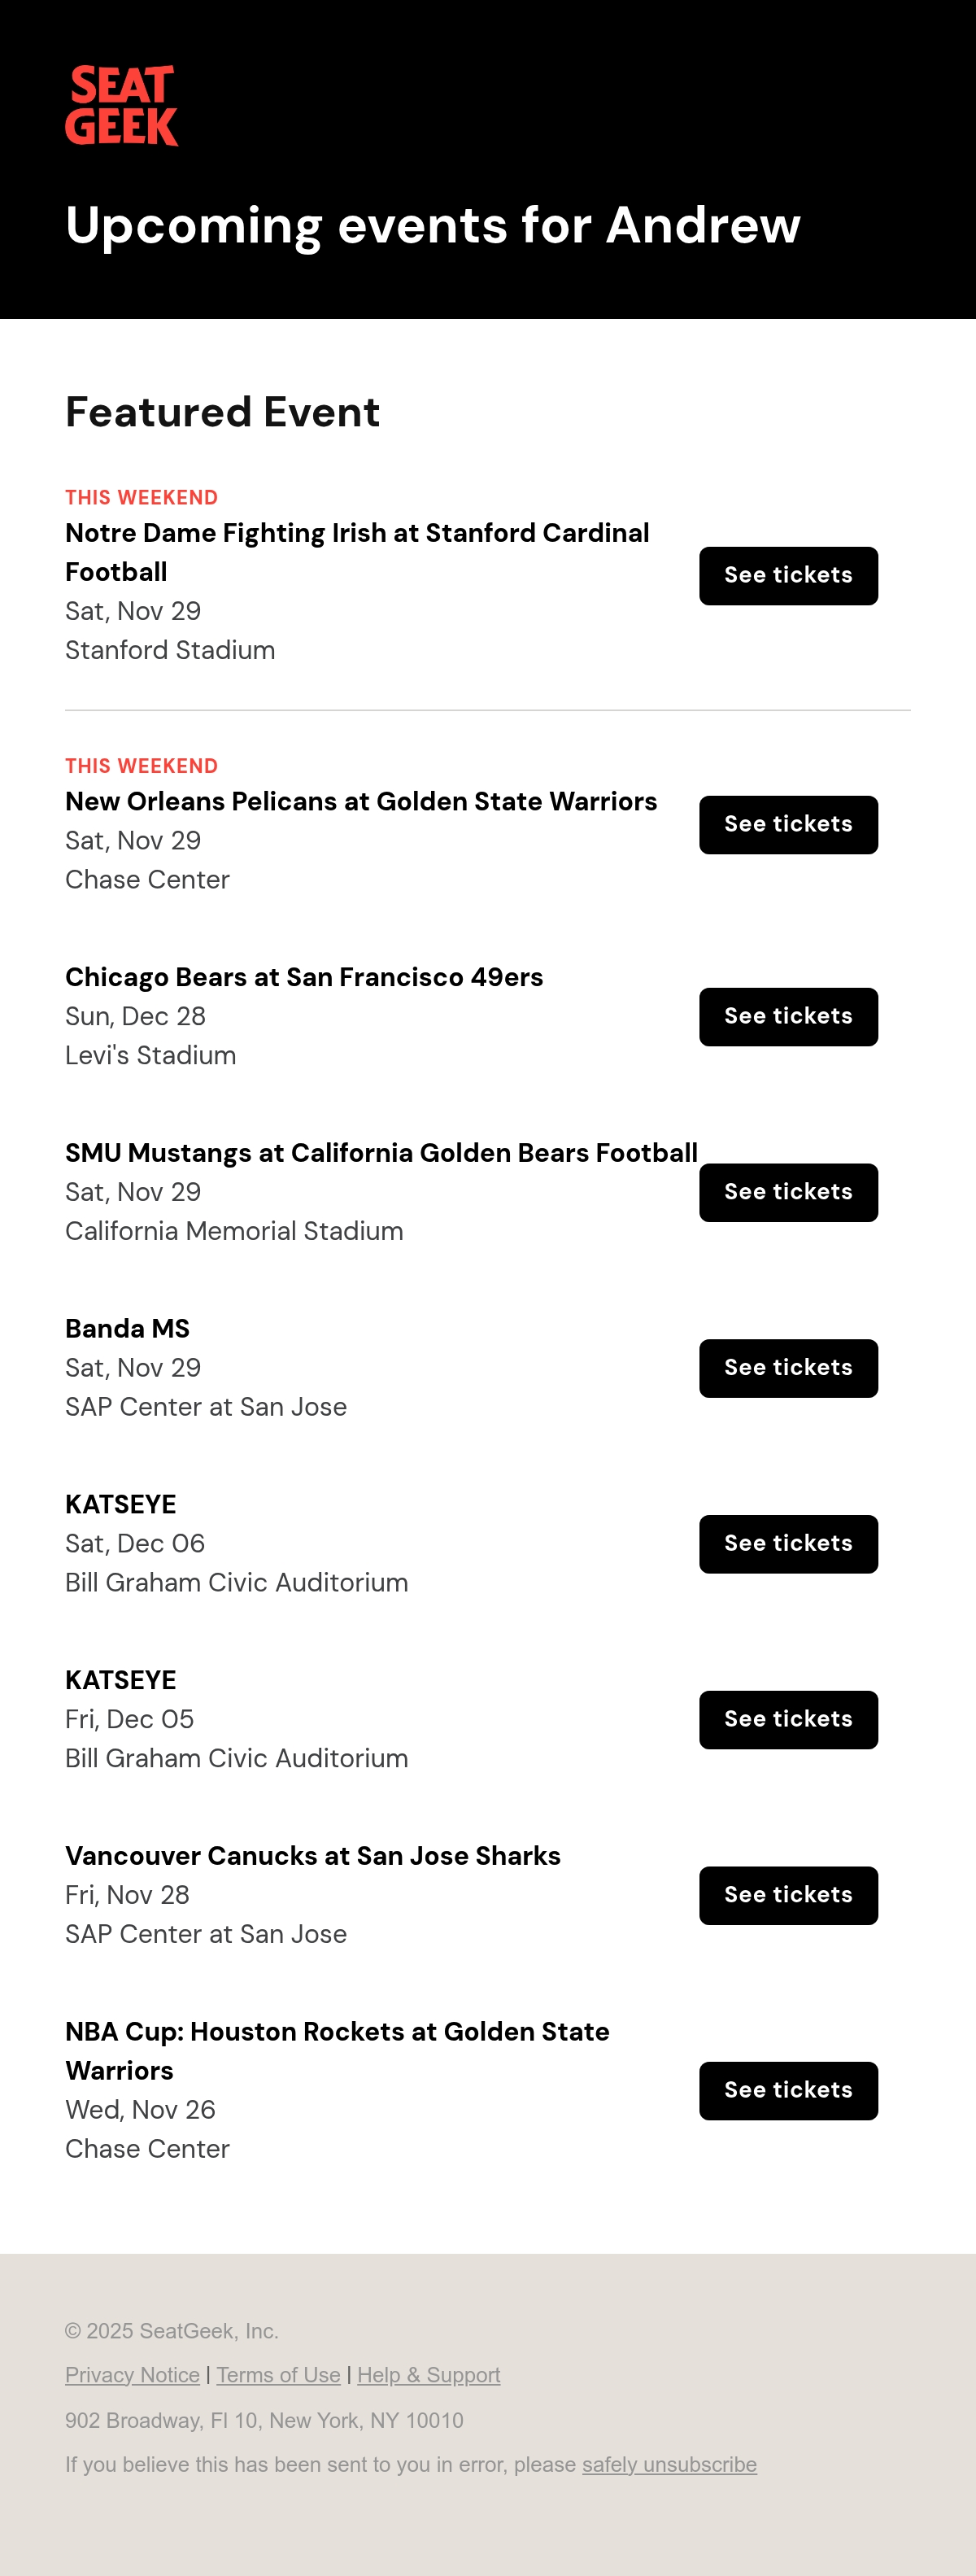Image resolution: width=976 pixels, height=2576 pixels.
Task: Open Notre Dame Fighting Irish event title
Action: [357, 552]
